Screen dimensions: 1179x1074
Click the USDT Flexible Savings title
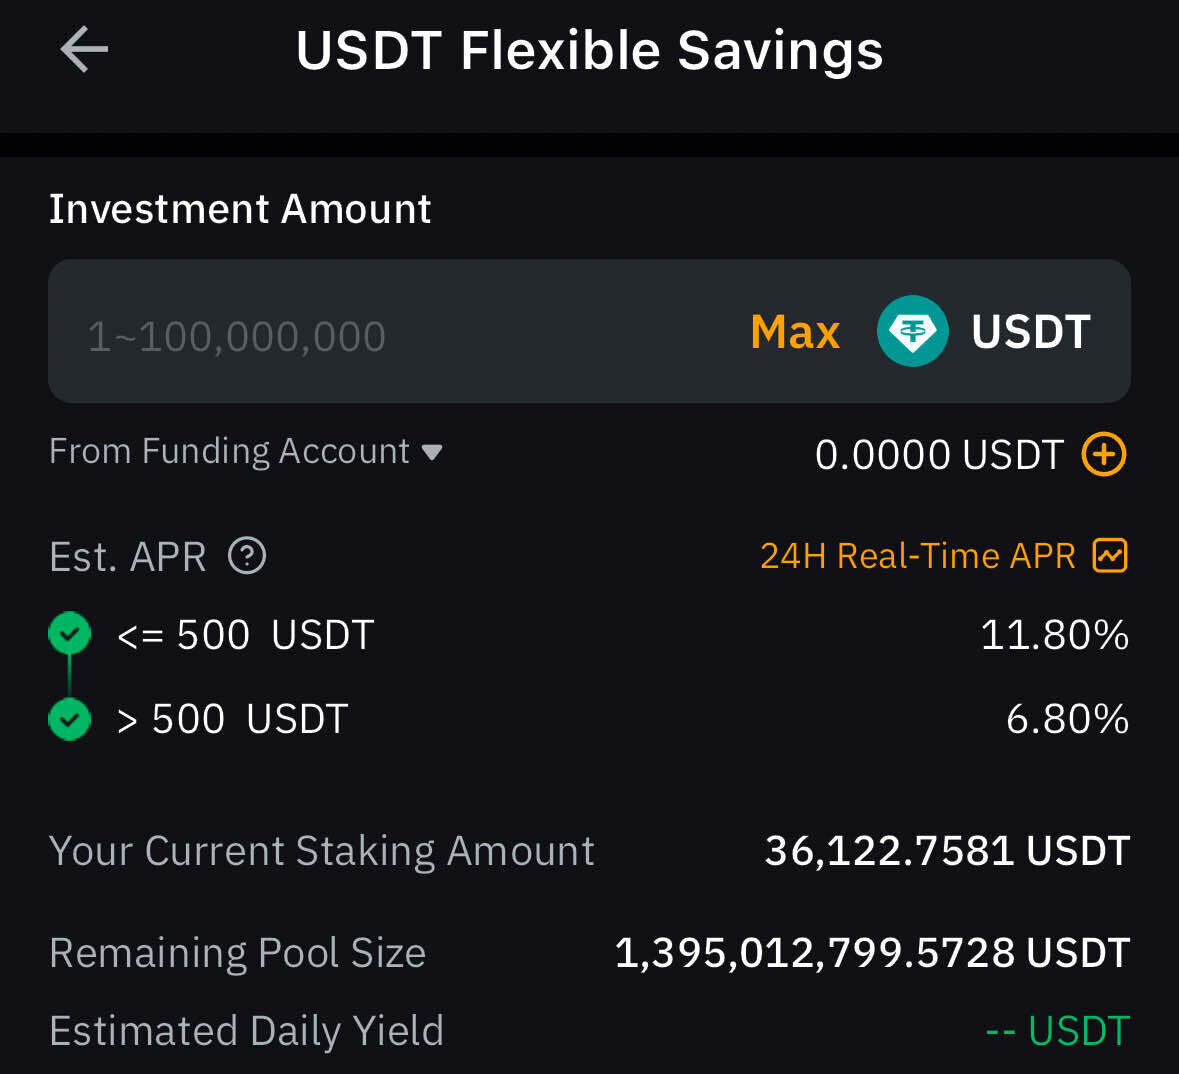tap(589, 50)
